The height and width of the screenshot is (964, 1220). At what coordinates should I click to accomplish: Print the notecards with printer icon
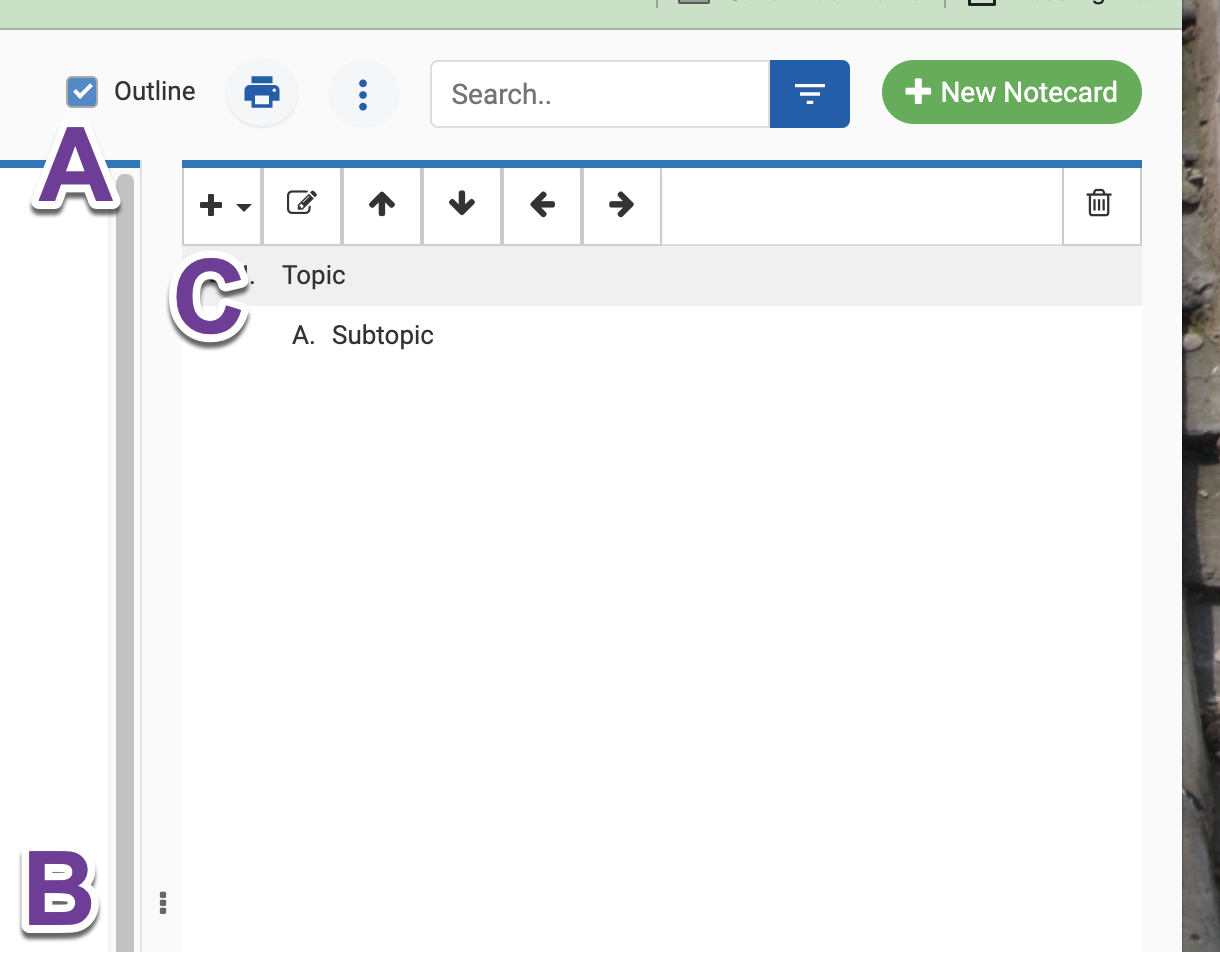pos(262,93)
